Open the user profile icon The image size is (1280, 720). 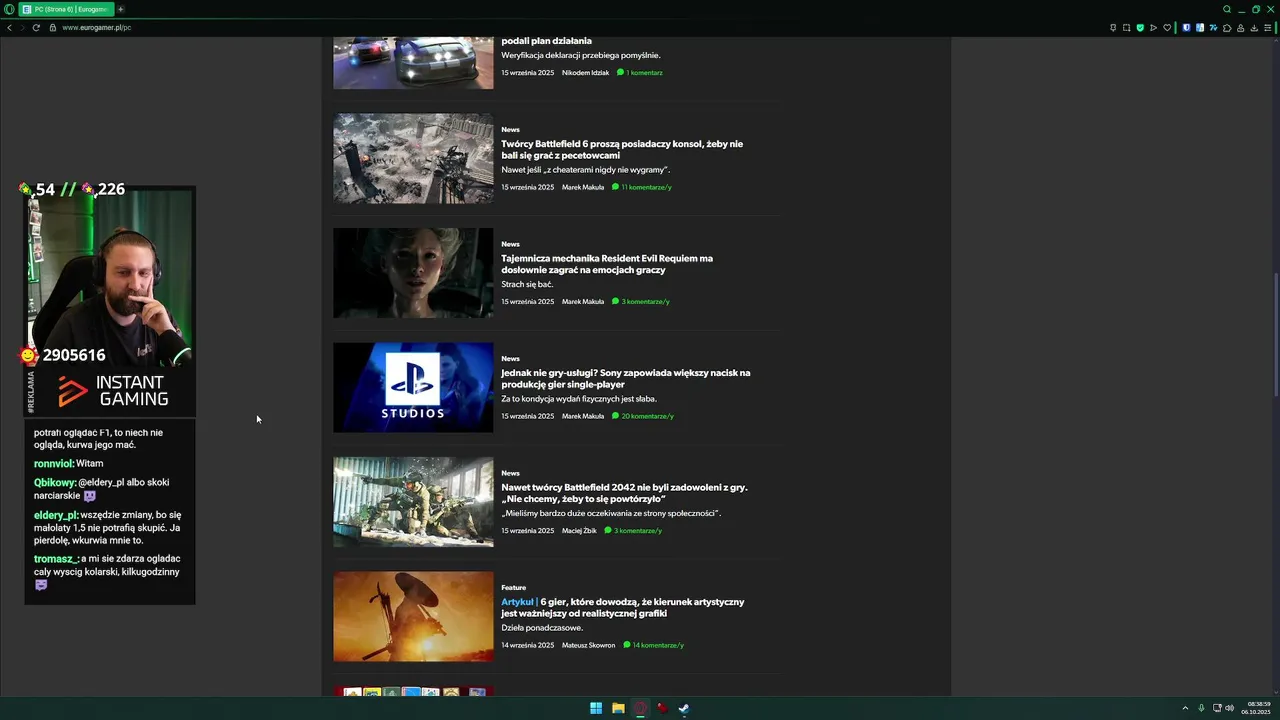1241,27
